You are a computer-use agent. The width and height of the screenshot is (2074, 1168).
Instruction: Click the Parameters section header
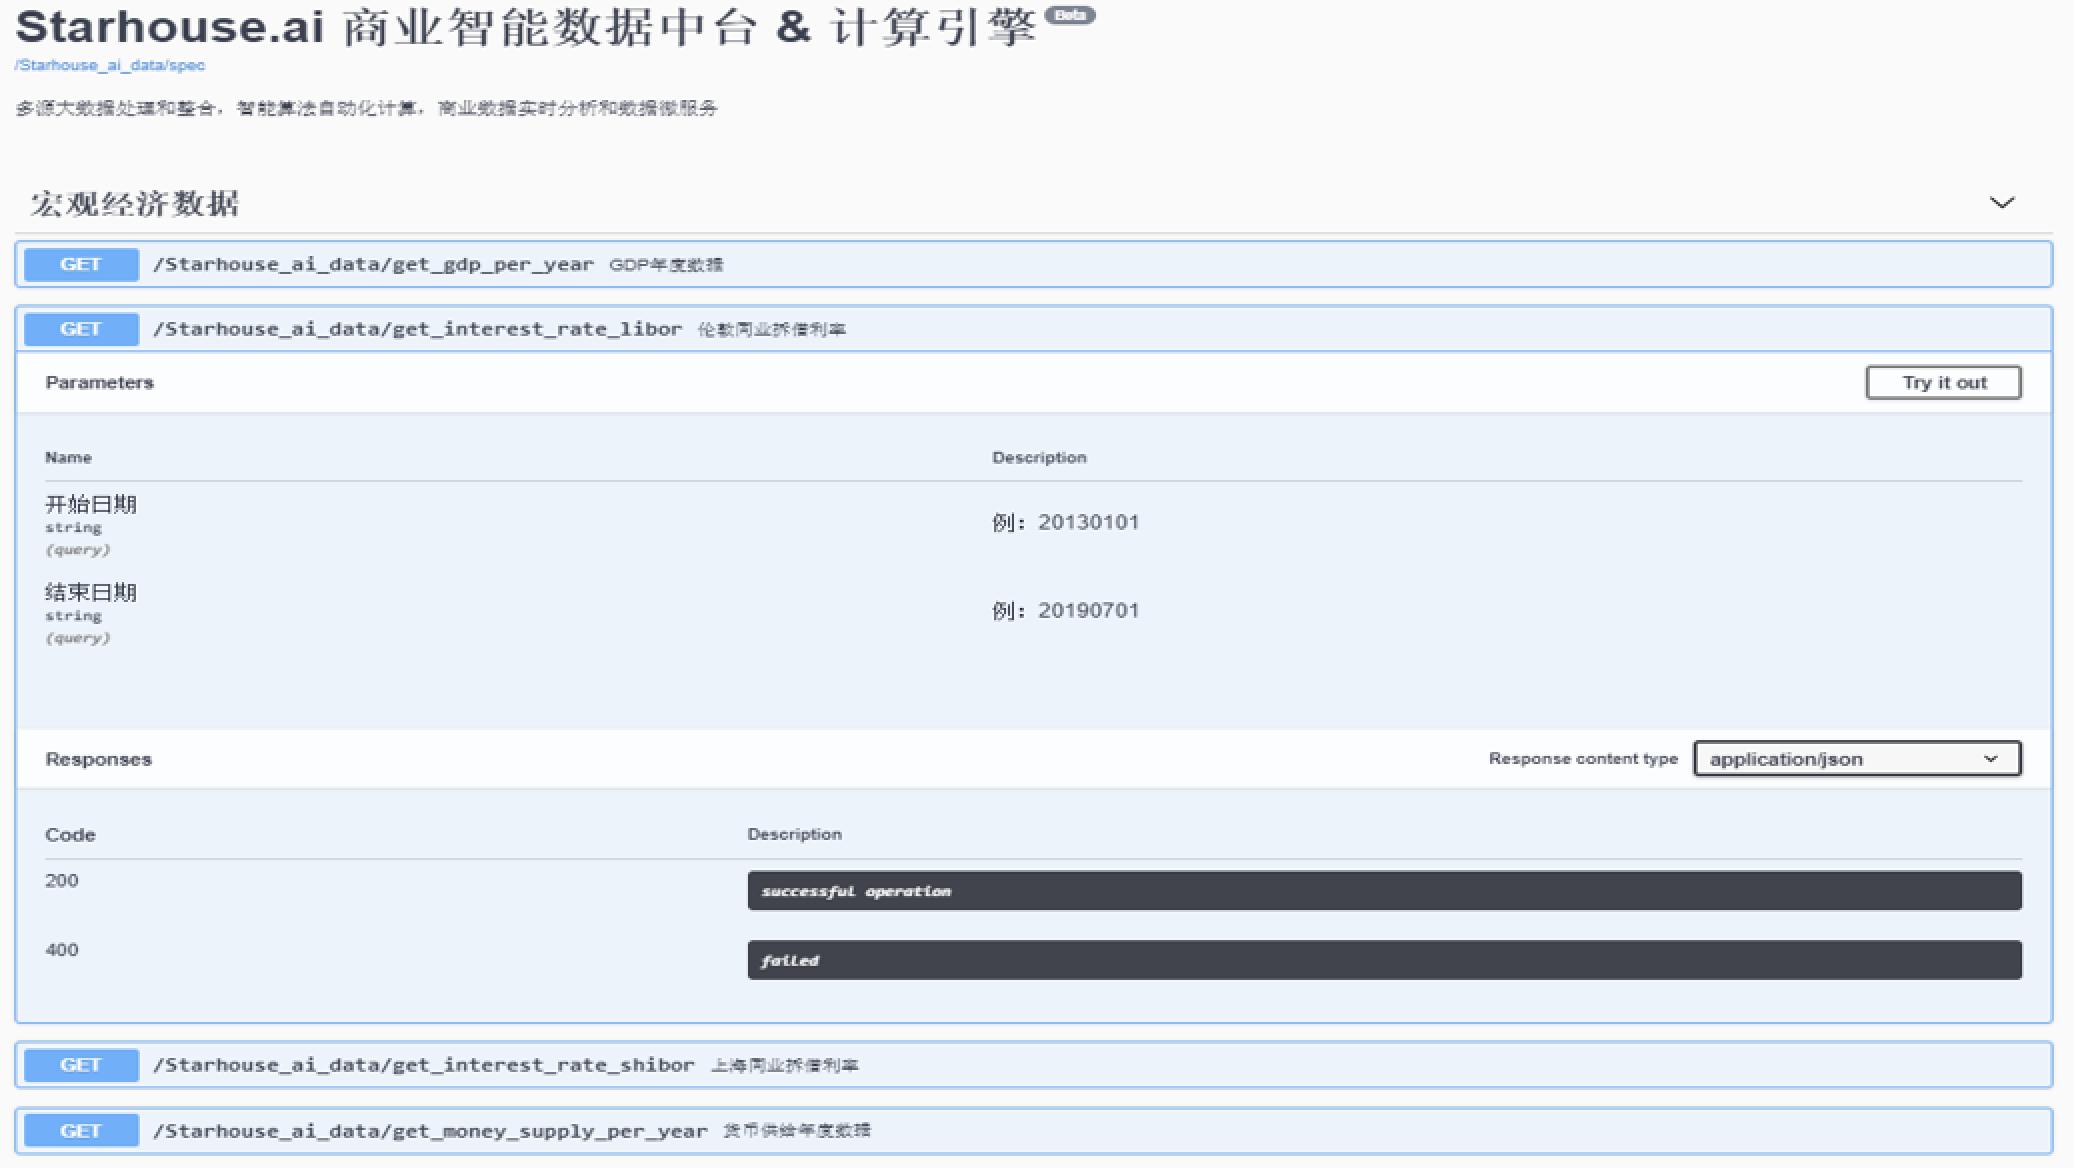[100, 383]
